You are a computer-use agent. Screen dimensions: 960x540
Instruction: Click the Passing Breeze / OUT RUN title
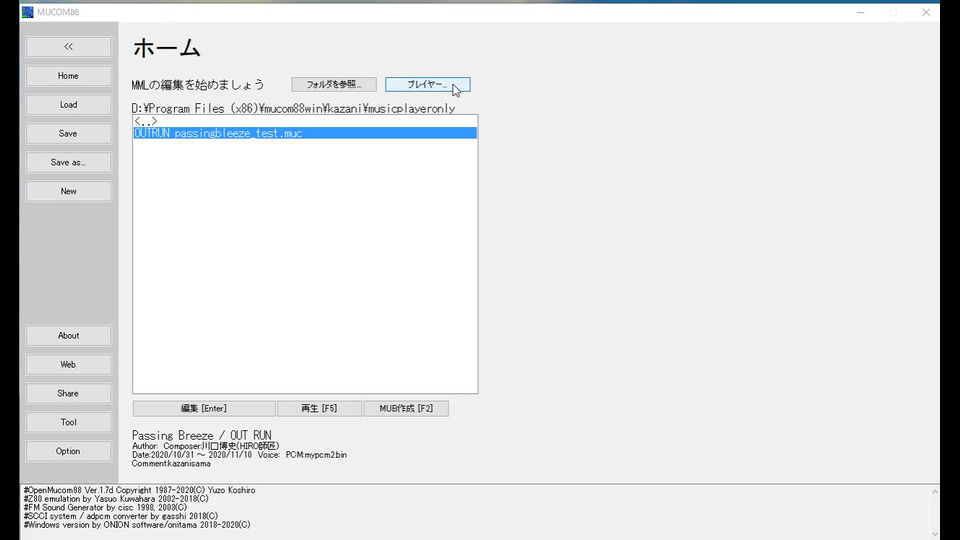(x=201, y=435)
